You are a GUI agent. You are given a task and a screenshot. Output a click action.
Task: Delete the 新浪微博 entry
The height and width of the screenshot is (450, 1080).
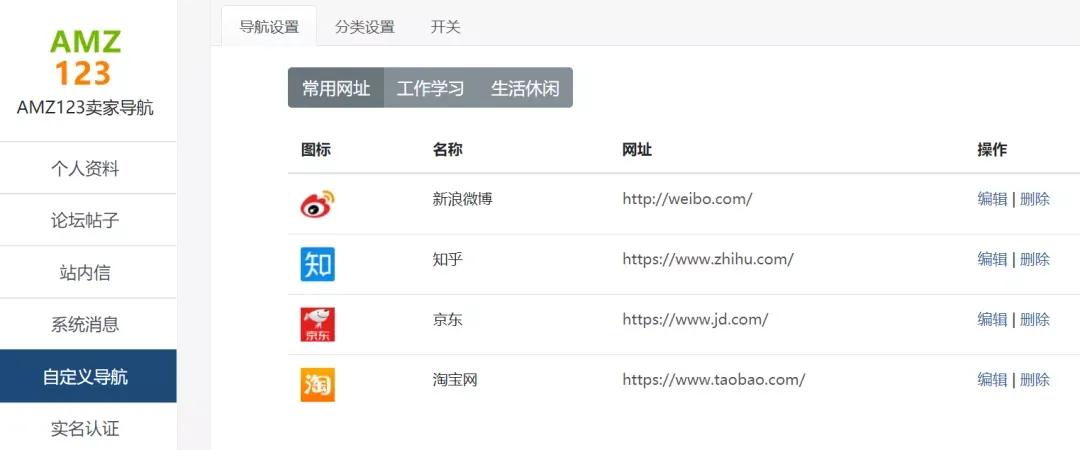pos(1035,199)
